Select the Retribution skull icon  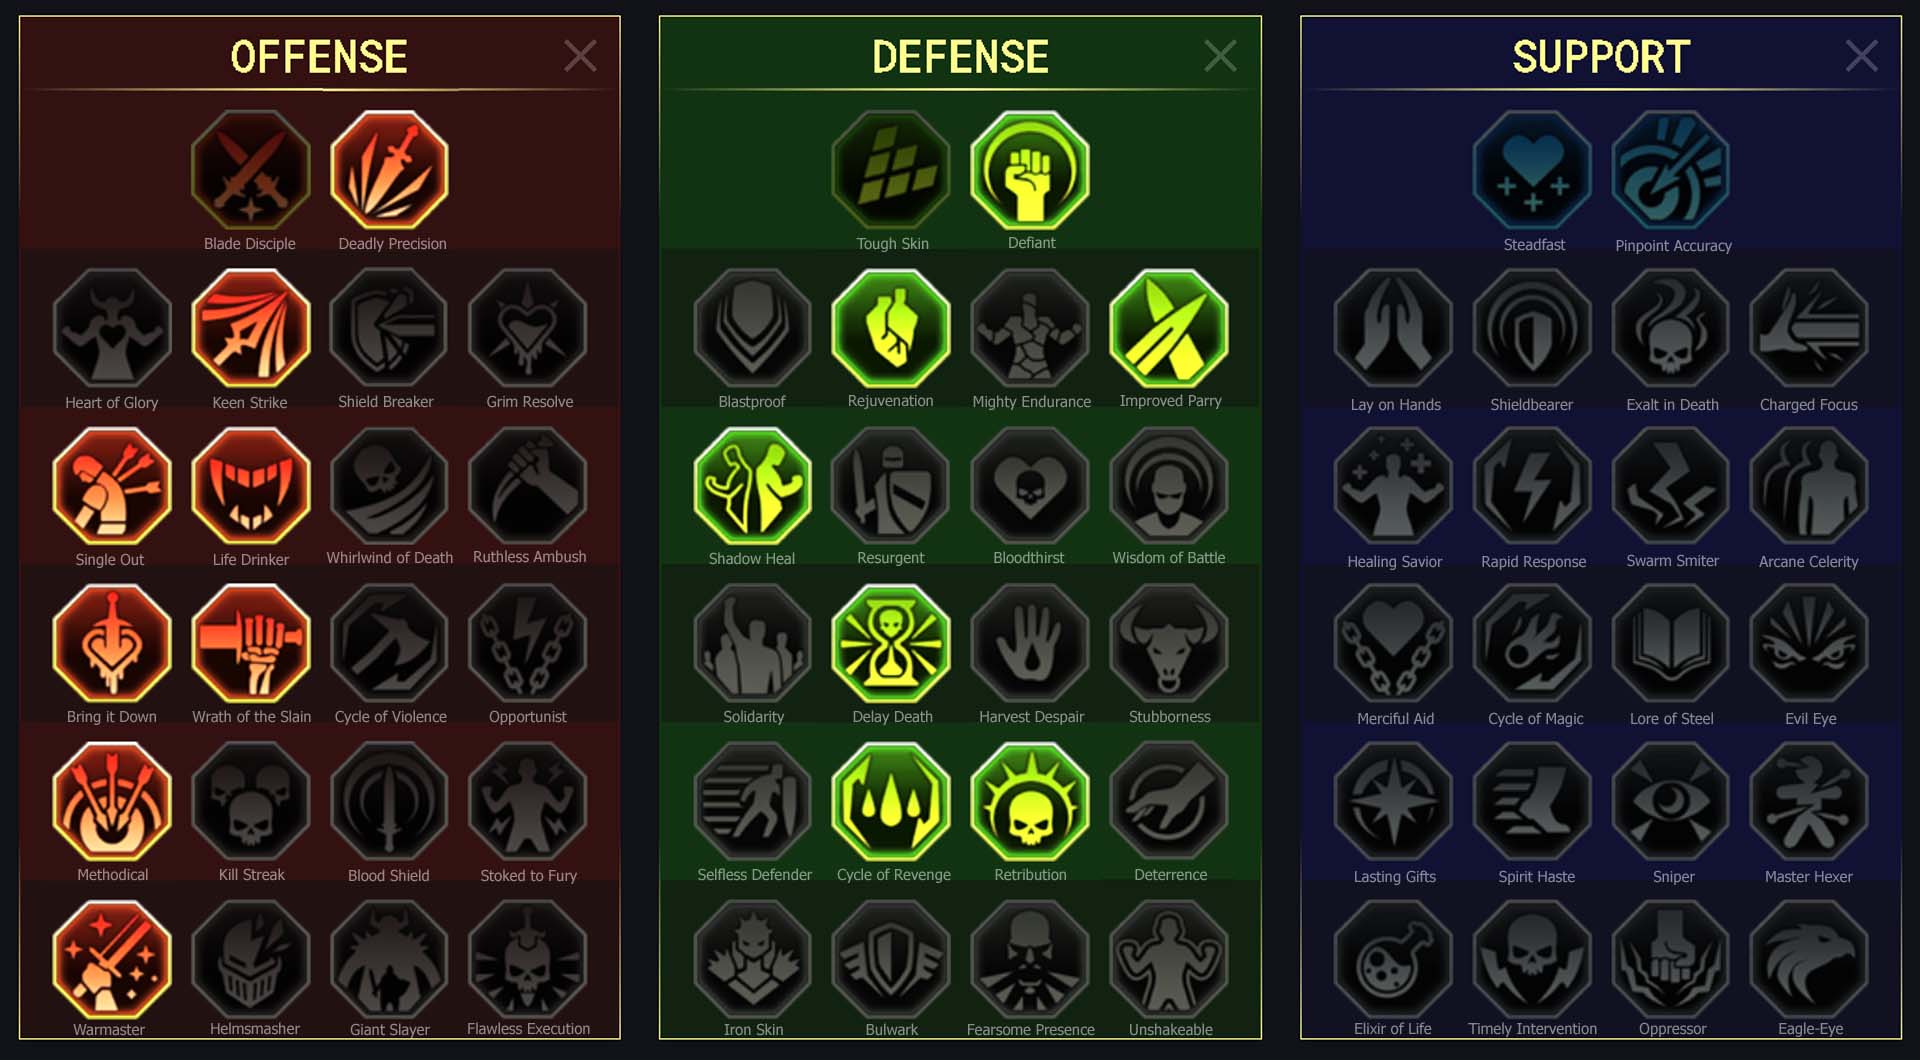pos(1030,801)
